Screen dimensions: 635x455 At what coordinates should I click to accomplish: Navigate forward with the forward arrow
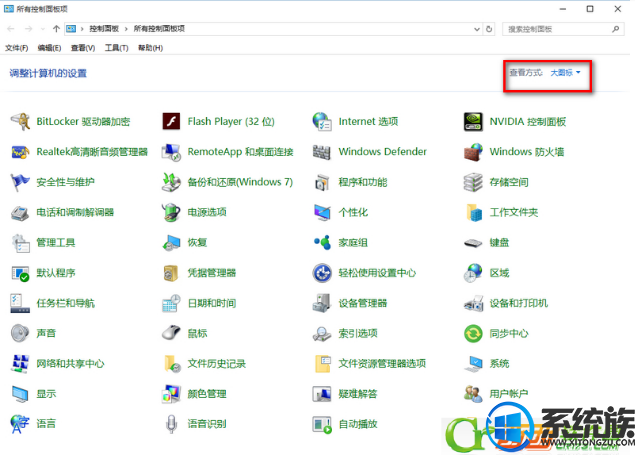[x=28, y=29]
